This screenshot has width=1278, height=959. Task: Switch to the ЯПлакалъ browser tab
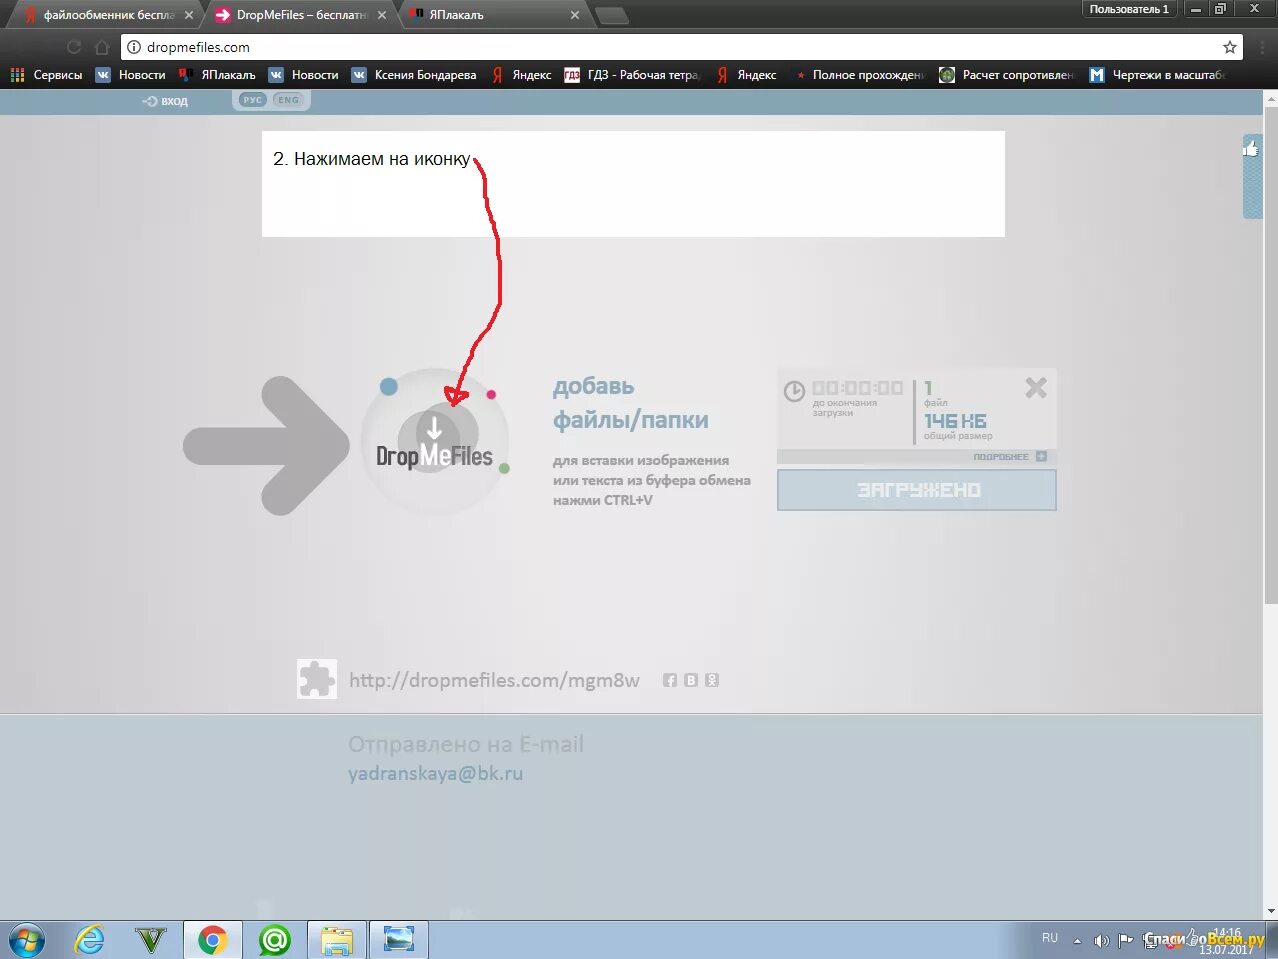pos(490,15)
